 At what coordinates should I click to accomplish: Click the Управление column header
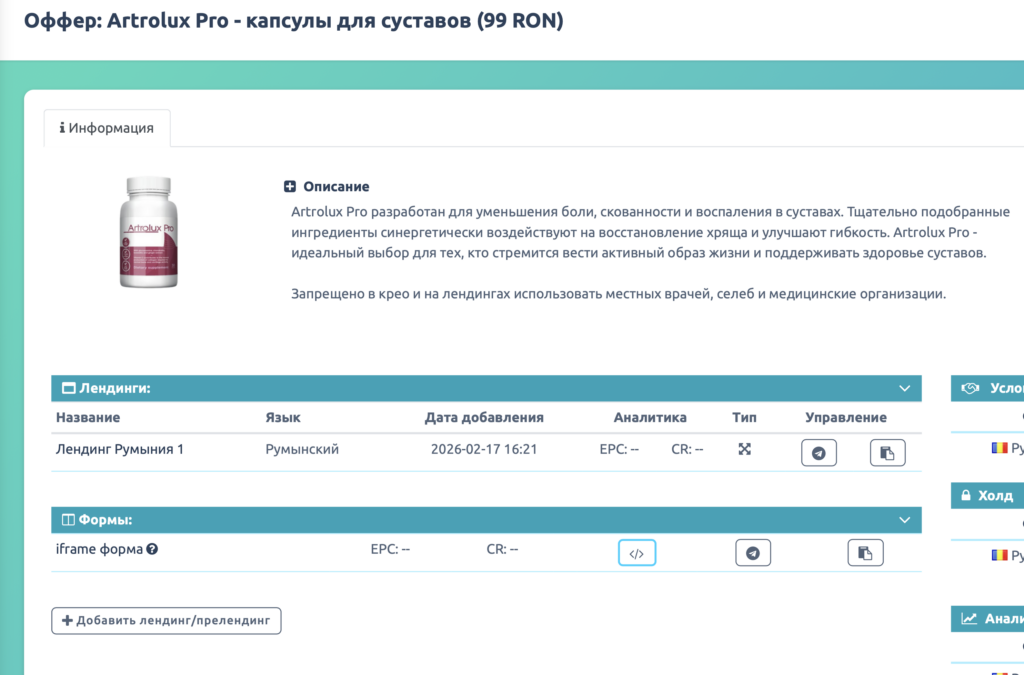(846, 417)
